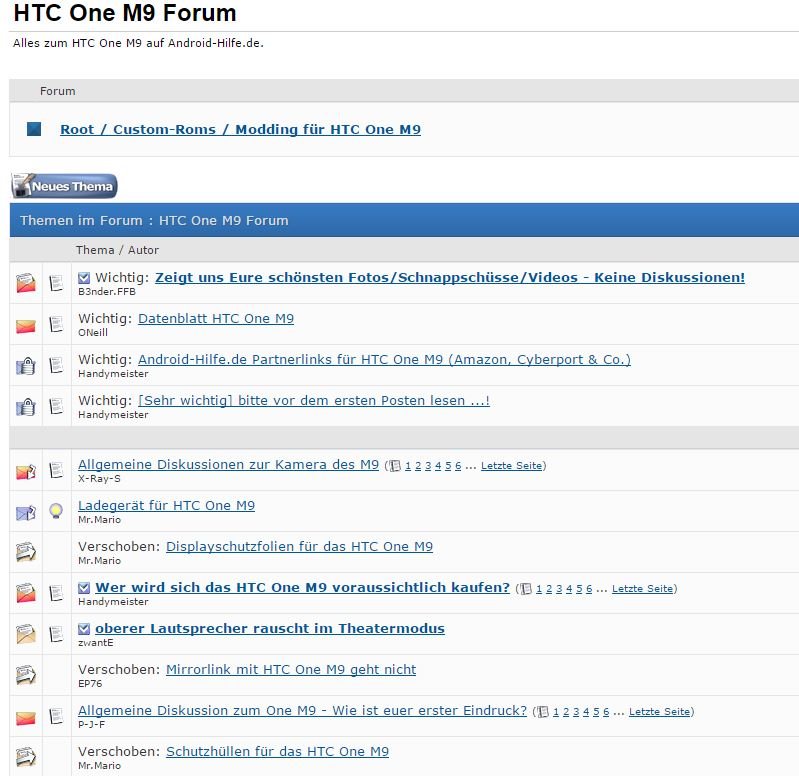Click multipage icon in the erster Eindruck row
This screenshot has width=799, height=776.
click(543, 712)
